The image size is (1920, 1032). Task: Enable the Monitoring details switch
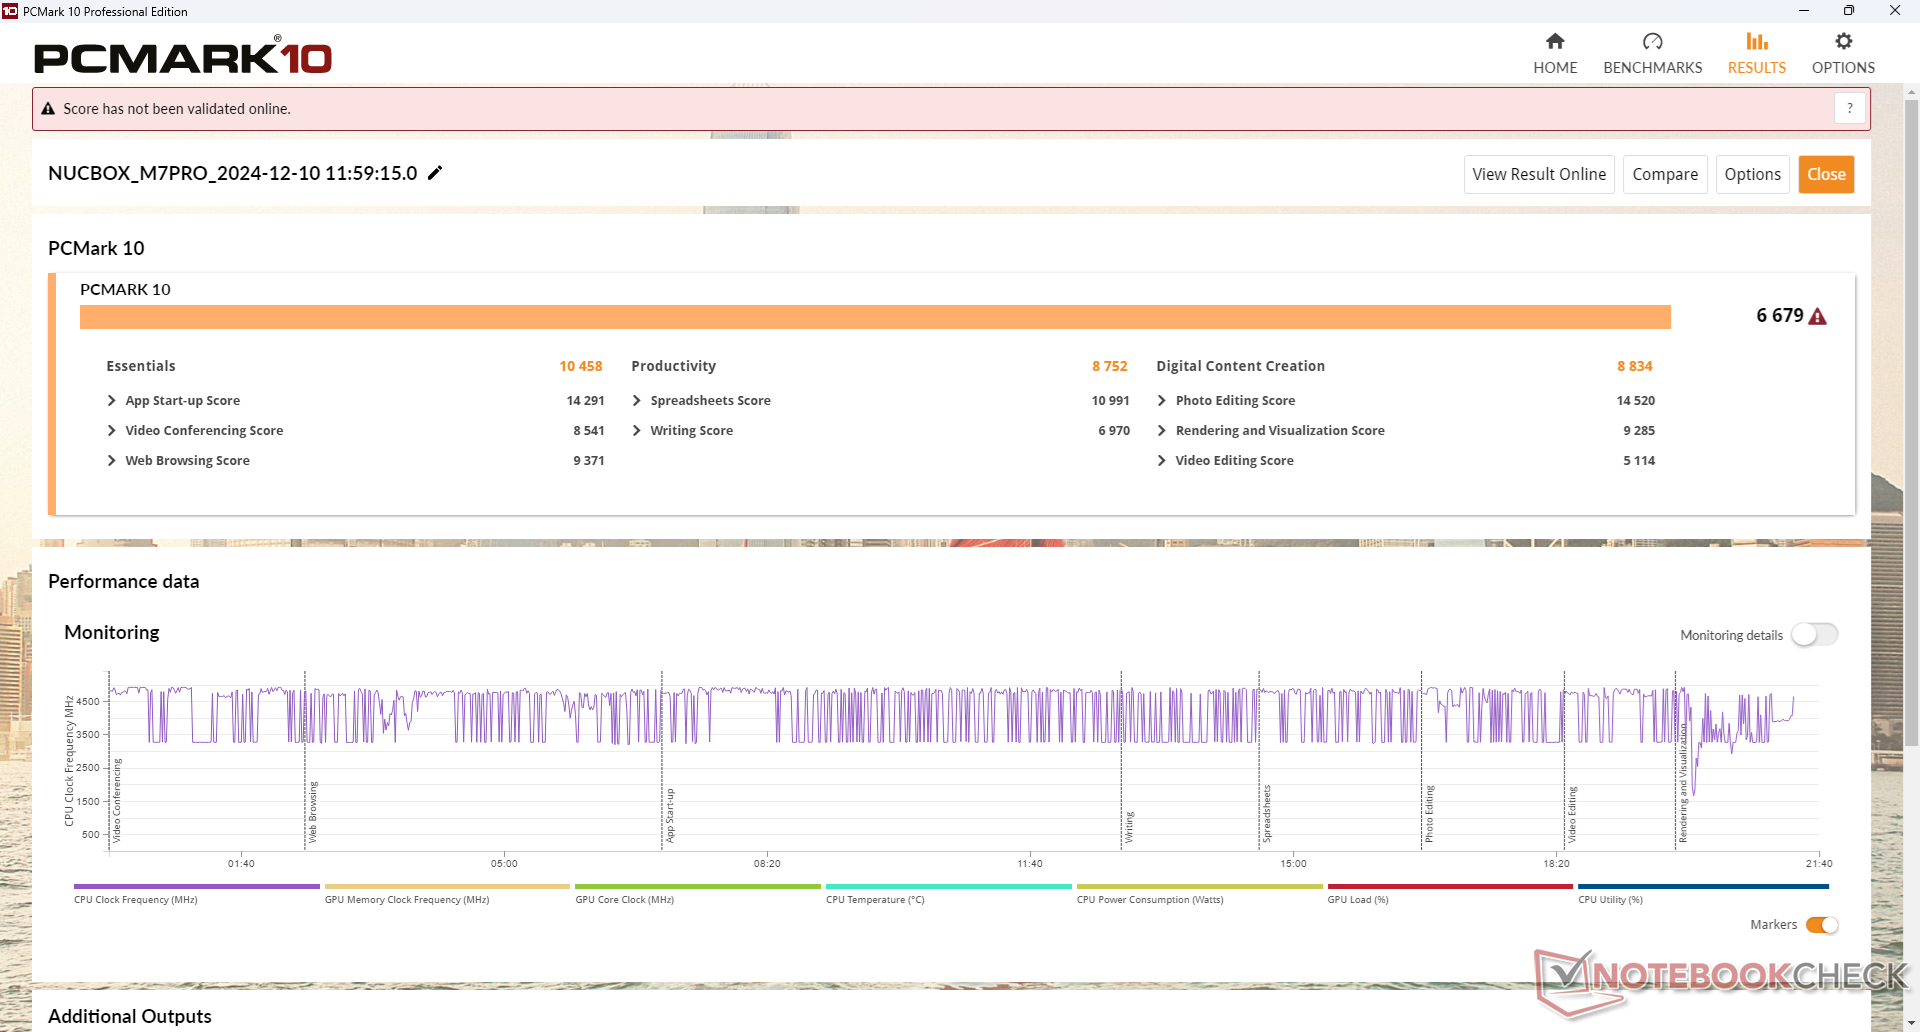point(1815,635)
